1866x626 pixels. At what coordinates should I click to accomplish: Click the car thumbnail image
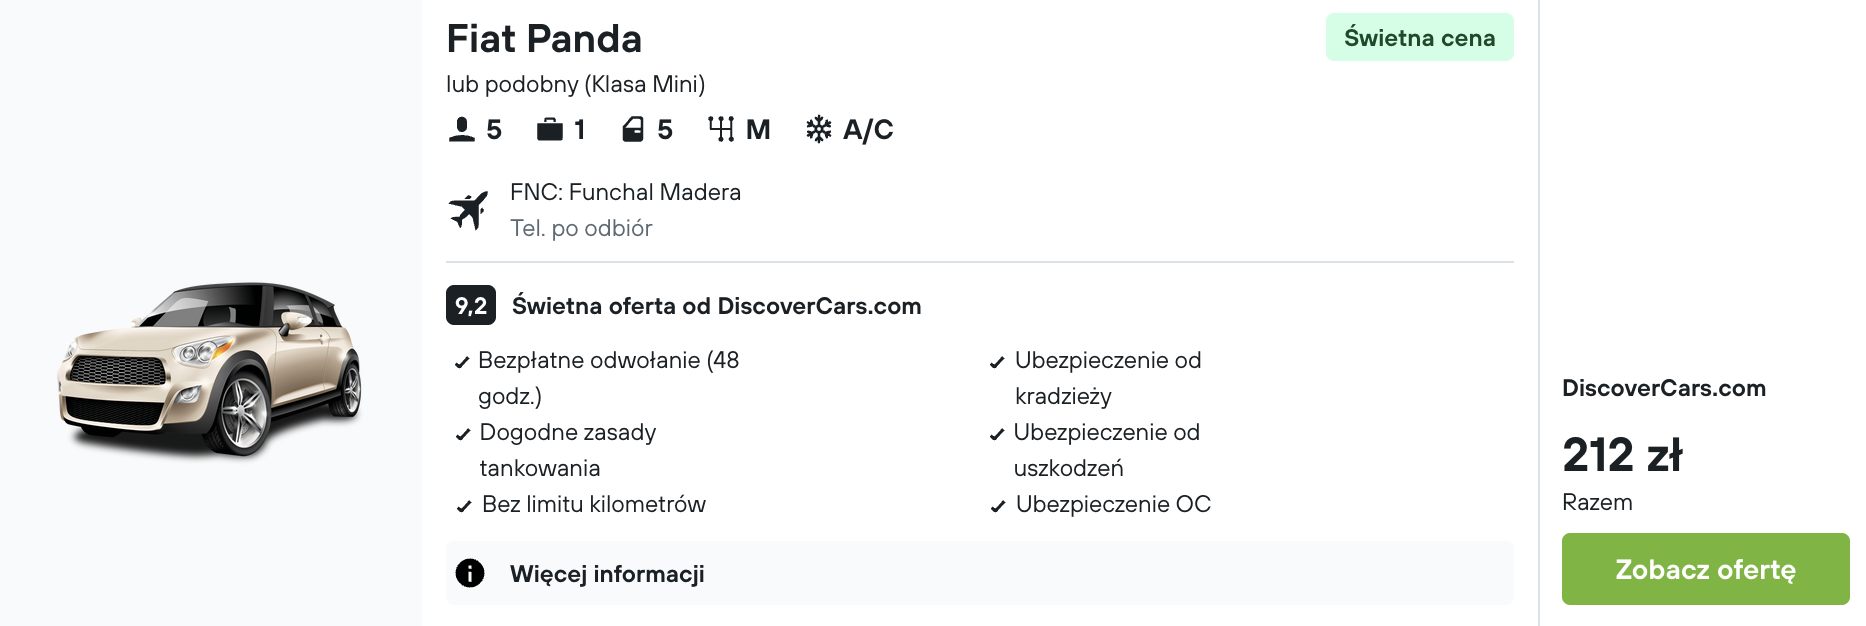click(x=210, y=370)
